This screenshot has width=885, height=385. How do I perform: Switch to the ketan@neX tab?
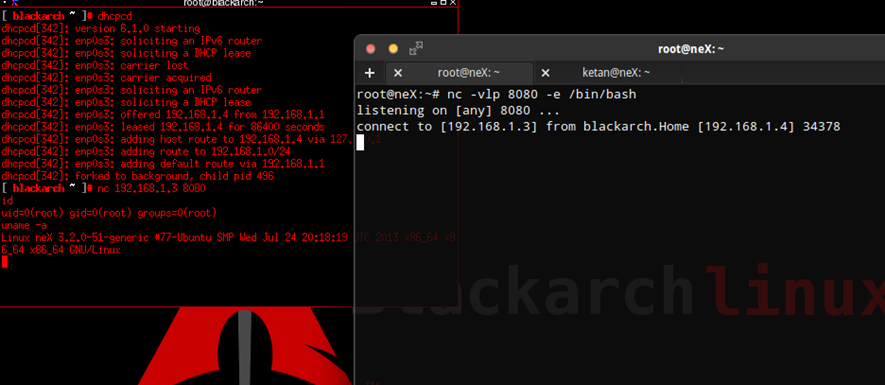coord(616,73)
